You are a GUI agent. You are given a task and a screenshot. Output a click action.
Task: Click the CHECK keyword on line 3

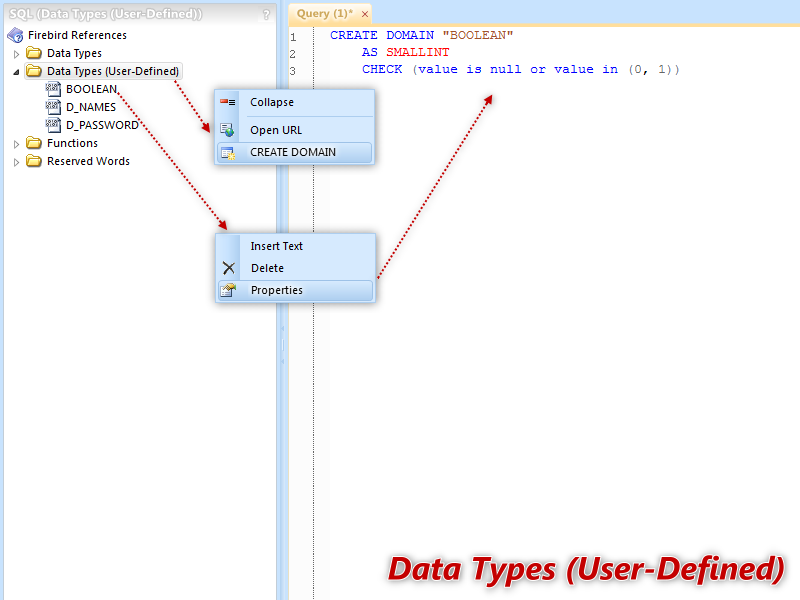(x=382, y=69)
